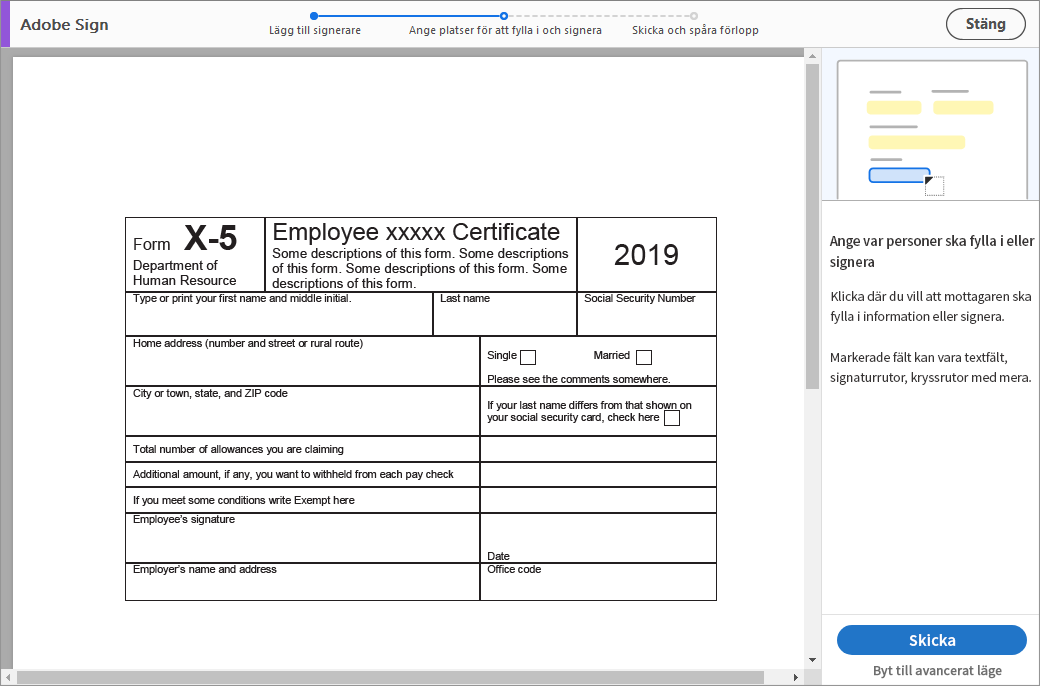Click the Adobe Sign title
Image resolution: width=1040 pixels, height=686 pixels.
tap(64, 25)
